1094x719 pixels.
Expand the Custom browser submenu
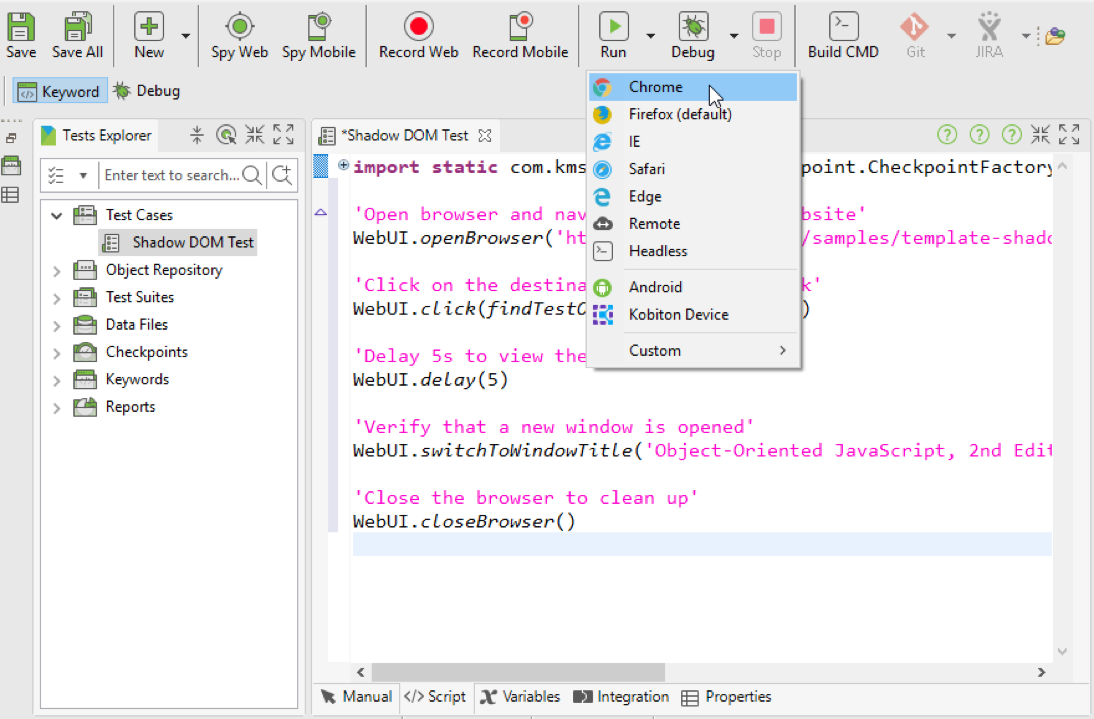click(655, 350)
